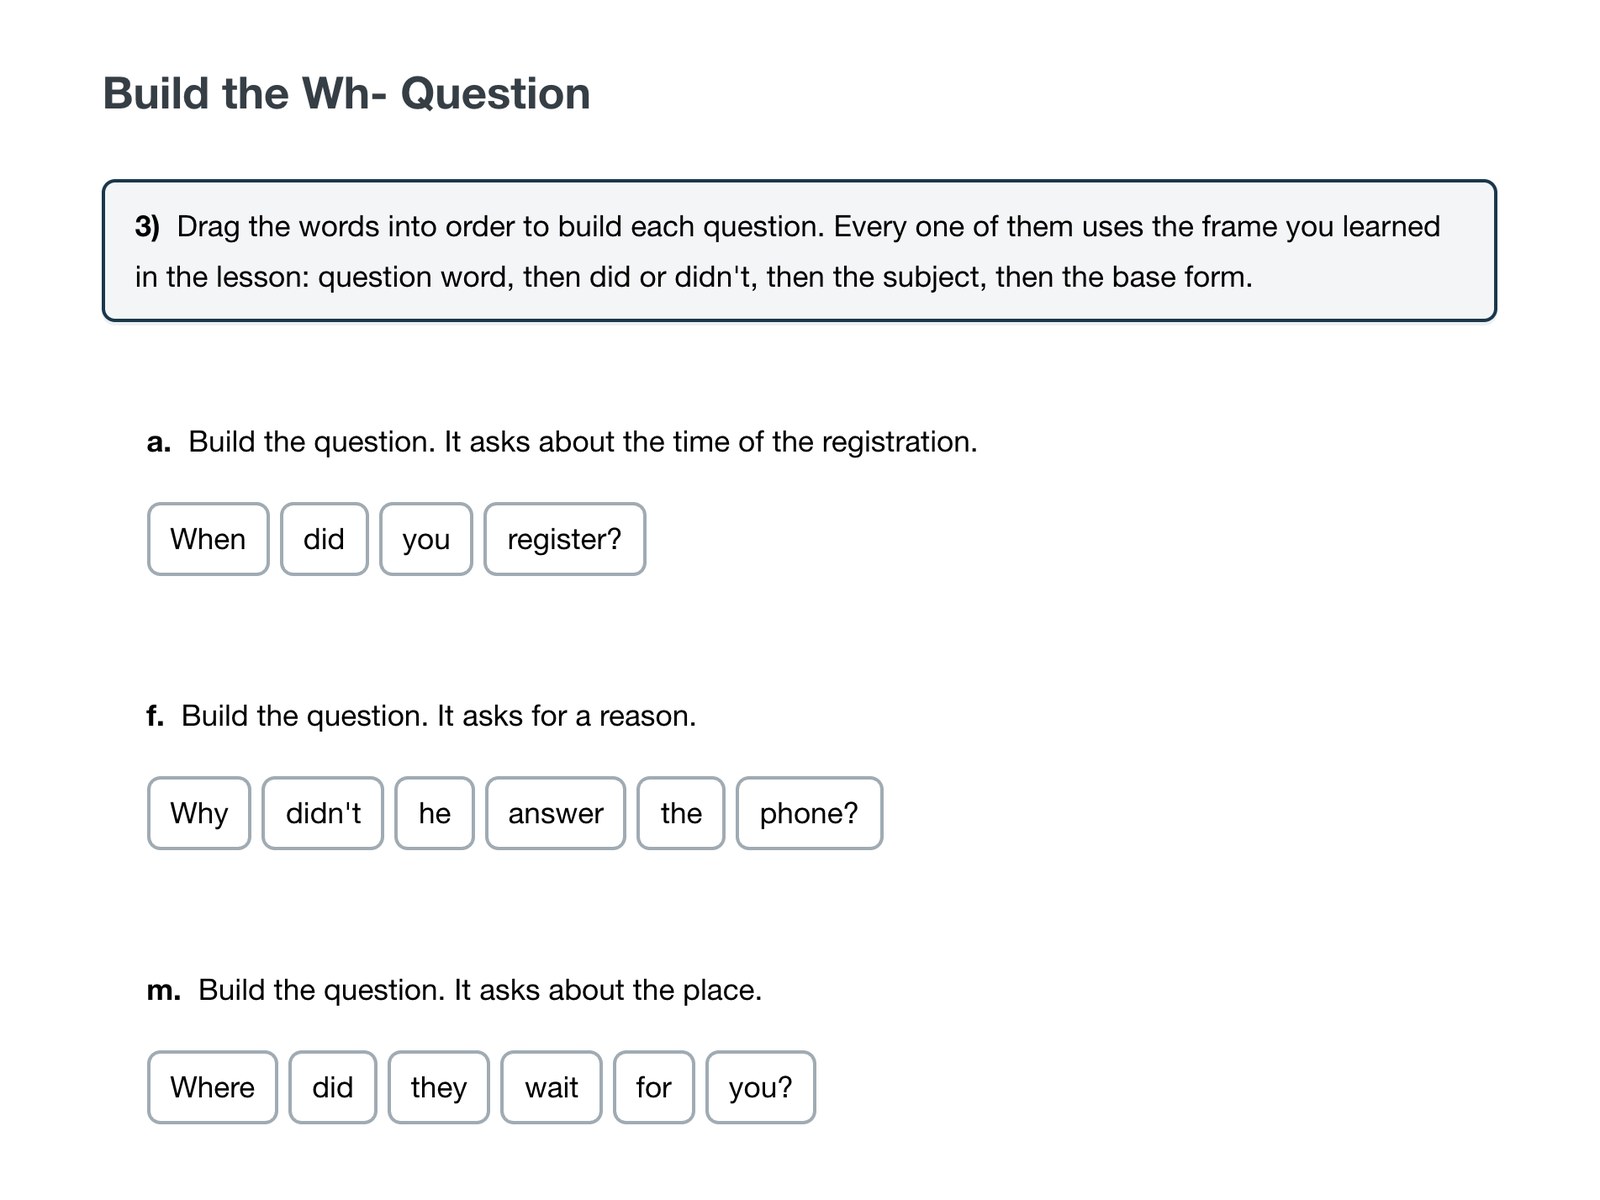
Task: Click the 'Build the Wh- Question' heading
Action: pyautogui.click(x=346, y=94)
